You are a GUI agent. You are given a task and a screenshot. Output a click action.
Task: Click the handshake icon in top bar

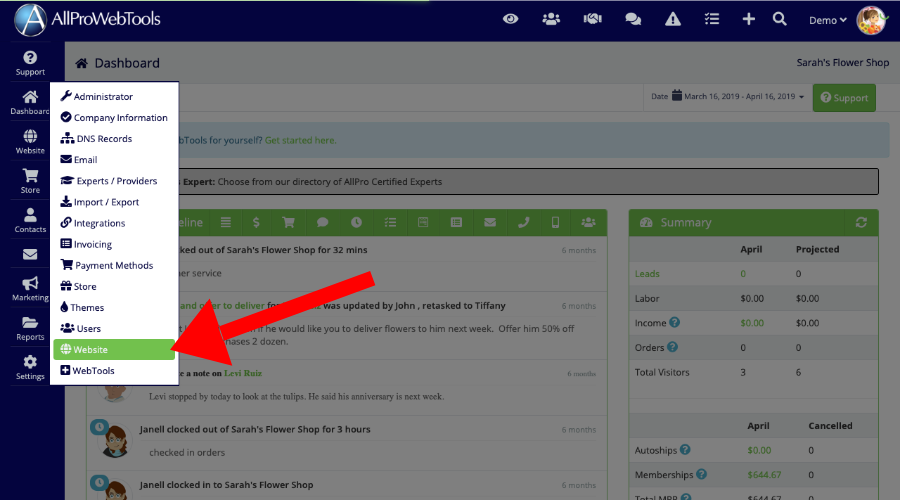(x=592, y=19)
